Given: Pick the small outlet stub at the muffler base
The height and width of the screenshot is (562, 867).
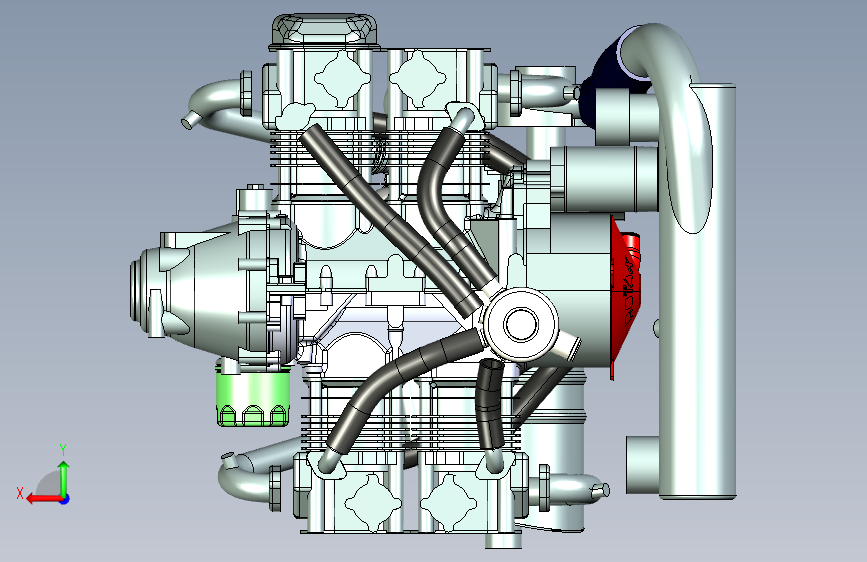Looking at the screenshot, I should tap(643, 465).
